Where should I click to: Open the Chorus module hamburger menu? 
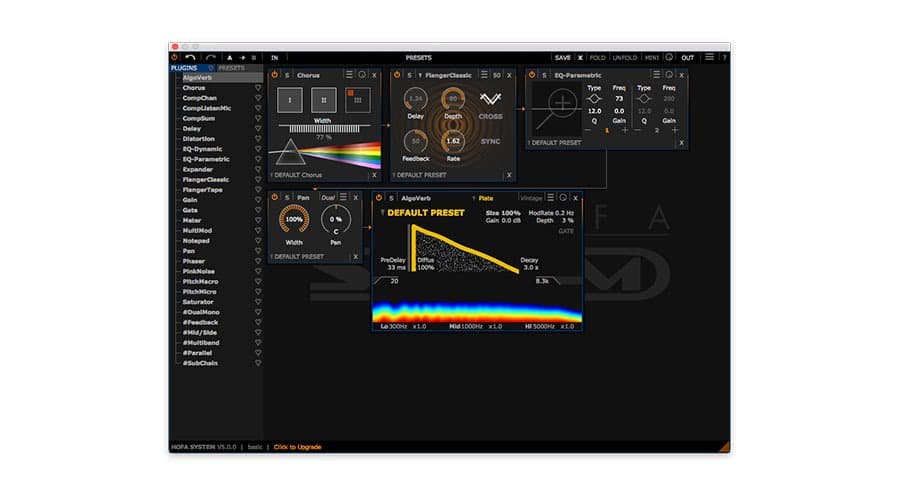pyautogui.click(x=349, y=75)
